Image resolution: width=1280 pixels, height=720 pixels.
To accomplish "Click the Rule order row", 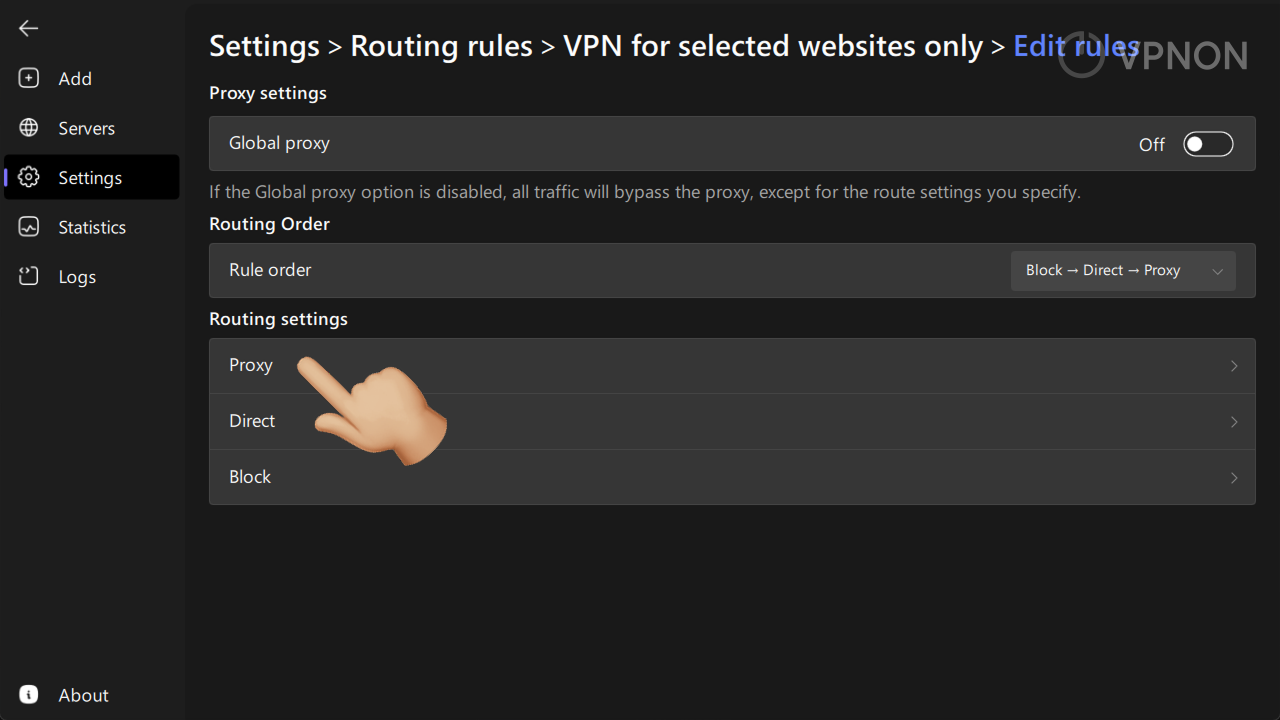I will coord(600,270).
